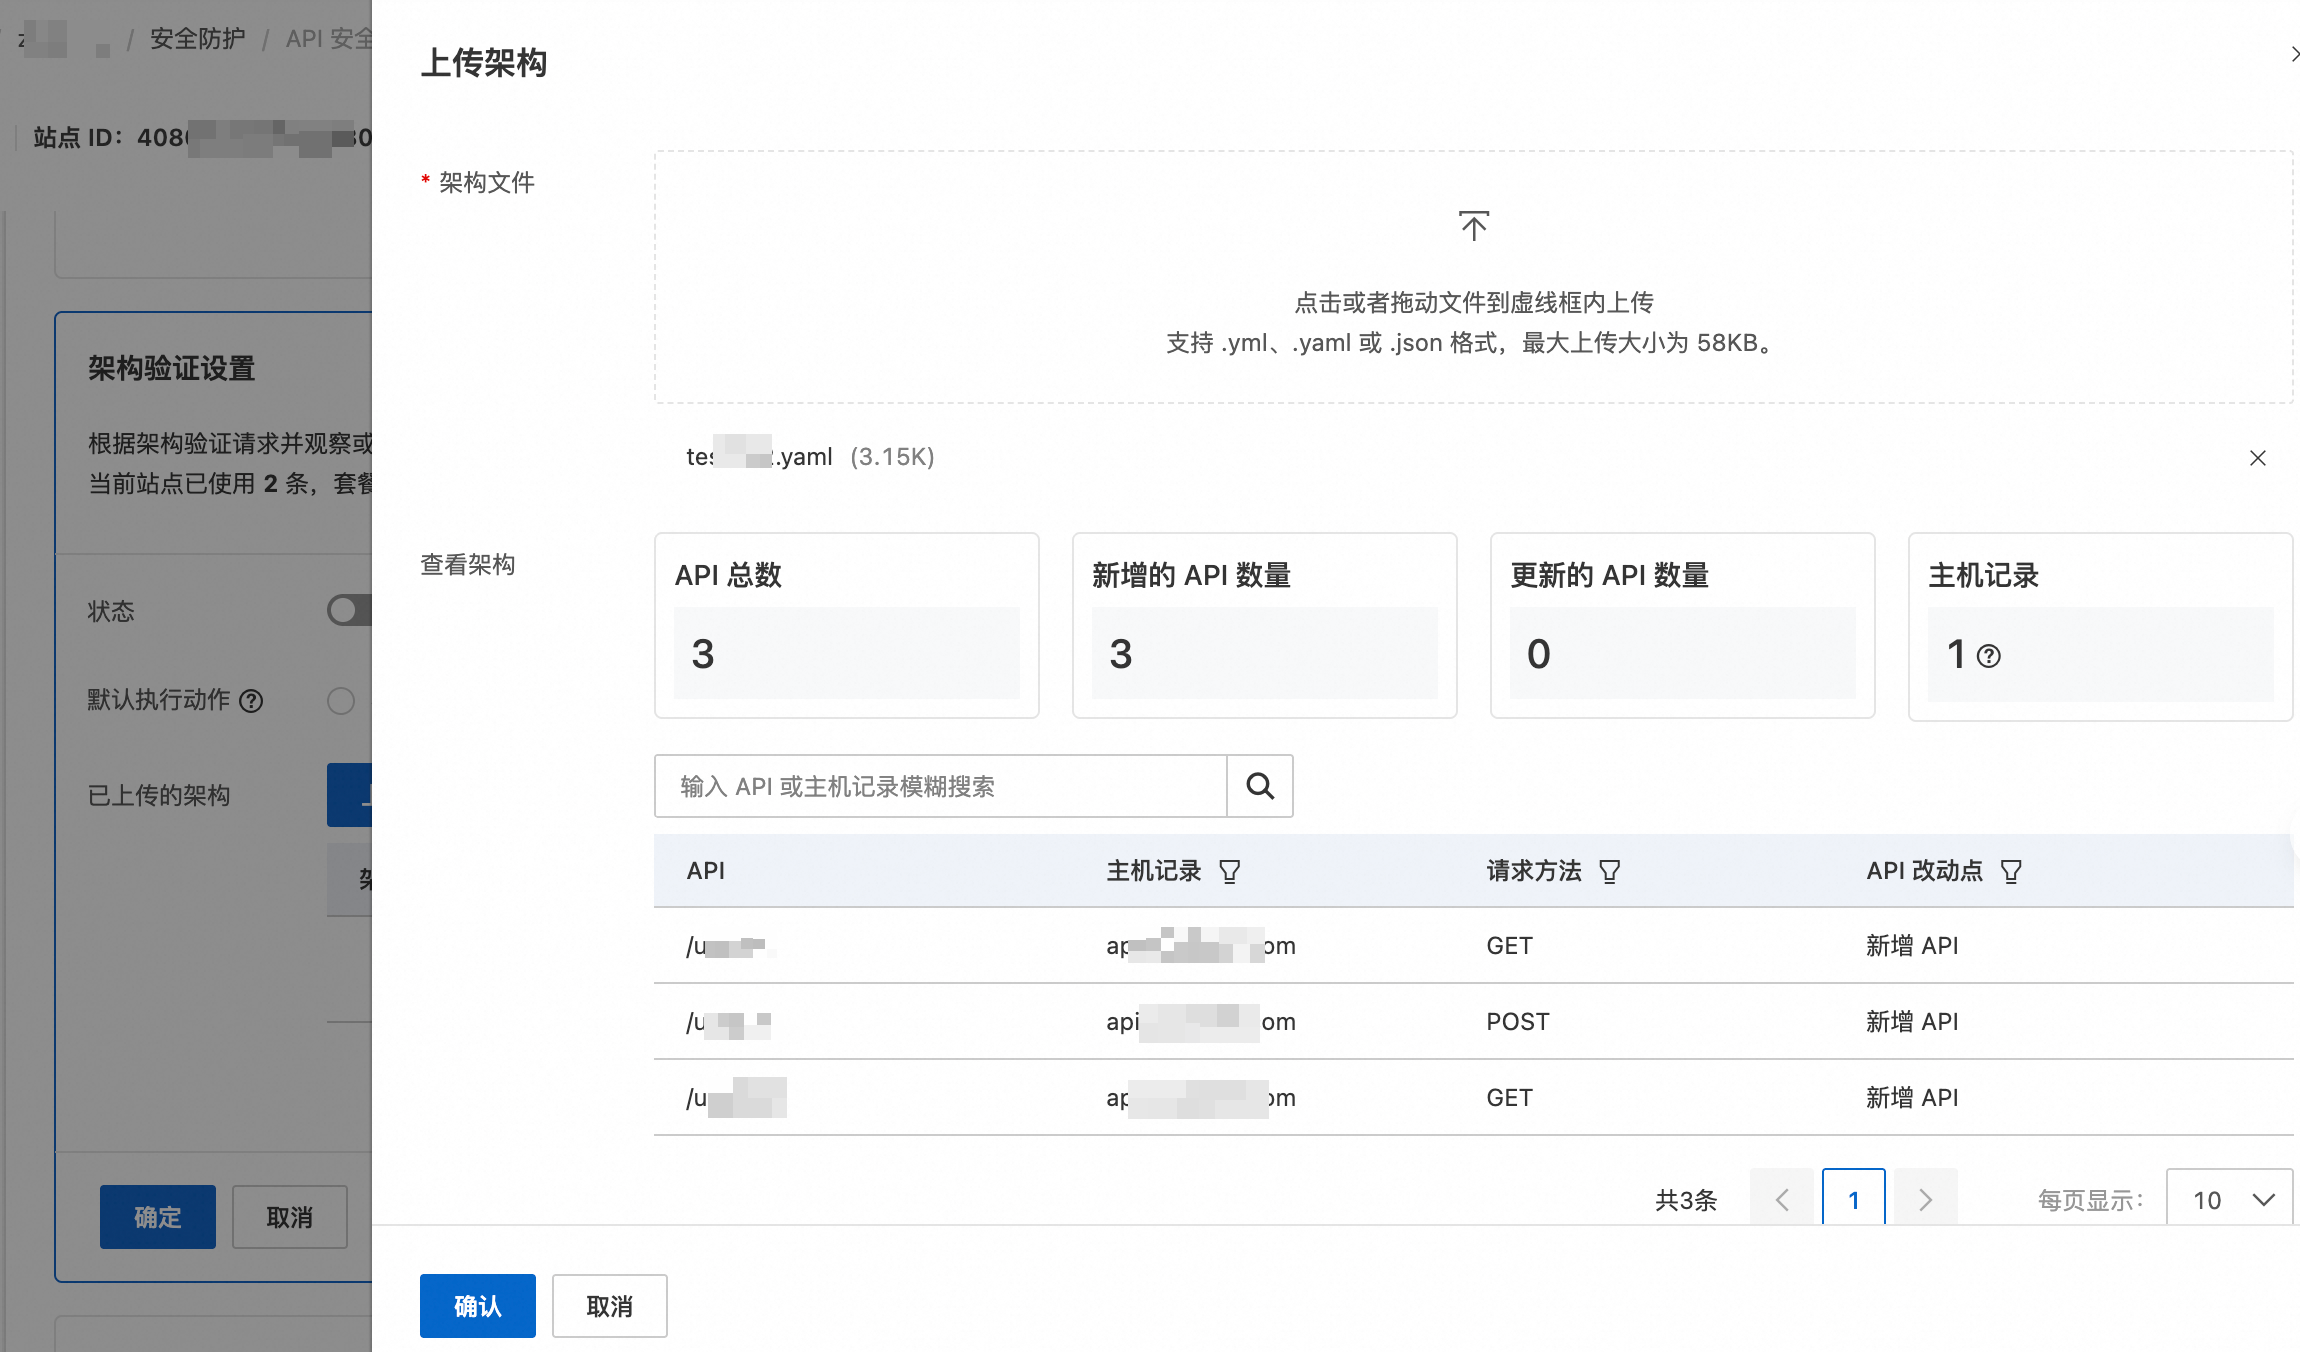
Task: Open the API 改动点 column filter icon
Action: point(2011,872)
